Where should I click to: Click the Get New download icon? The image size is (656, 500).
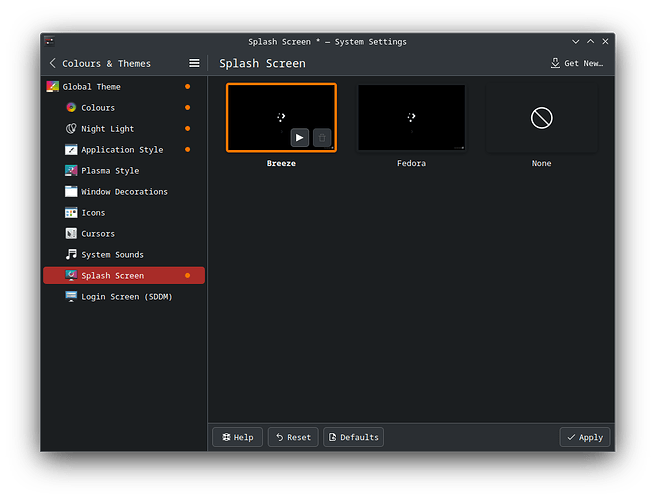pyautogui.click(x=555, y=63)
